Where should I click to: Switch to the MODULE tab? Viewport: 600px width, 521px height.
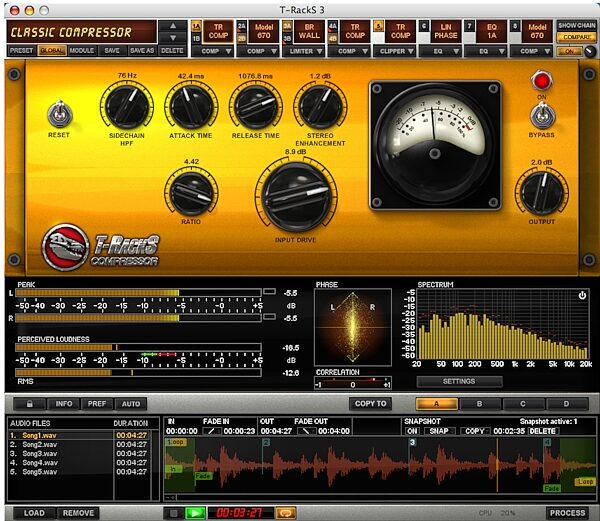pos(82,50)
